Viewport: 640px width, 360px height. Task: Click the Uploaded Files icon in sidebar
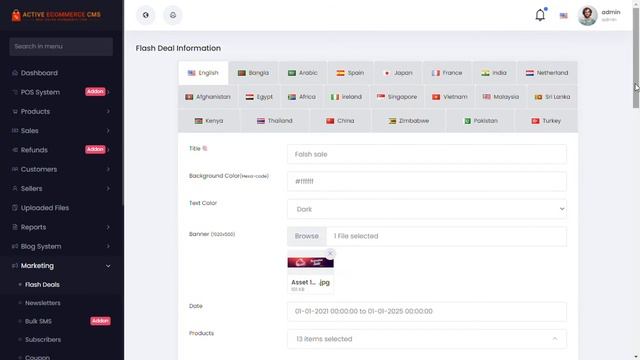(x=15, y=208)
